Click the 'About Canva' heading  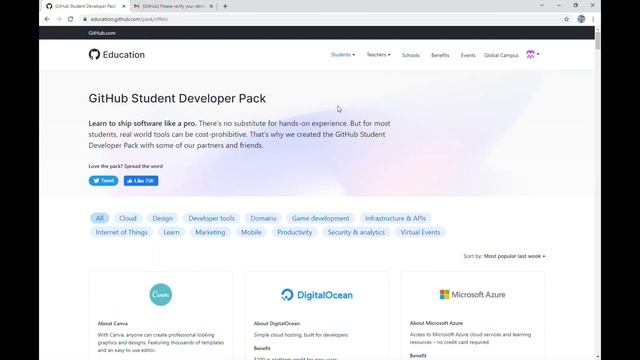click(113, 323)
